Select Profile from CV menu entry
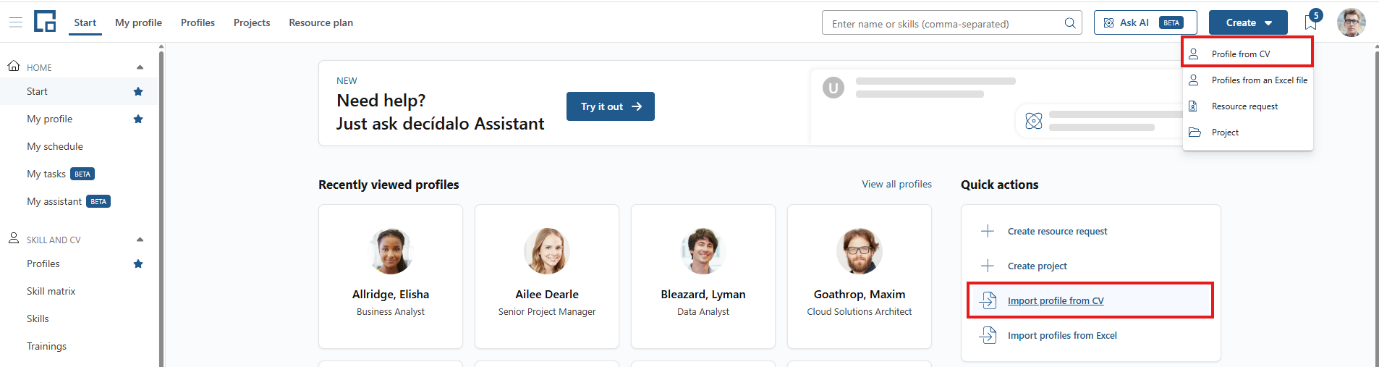Image resolution: width=1379 pixels, height=367 pixels. click(1247, 54)
